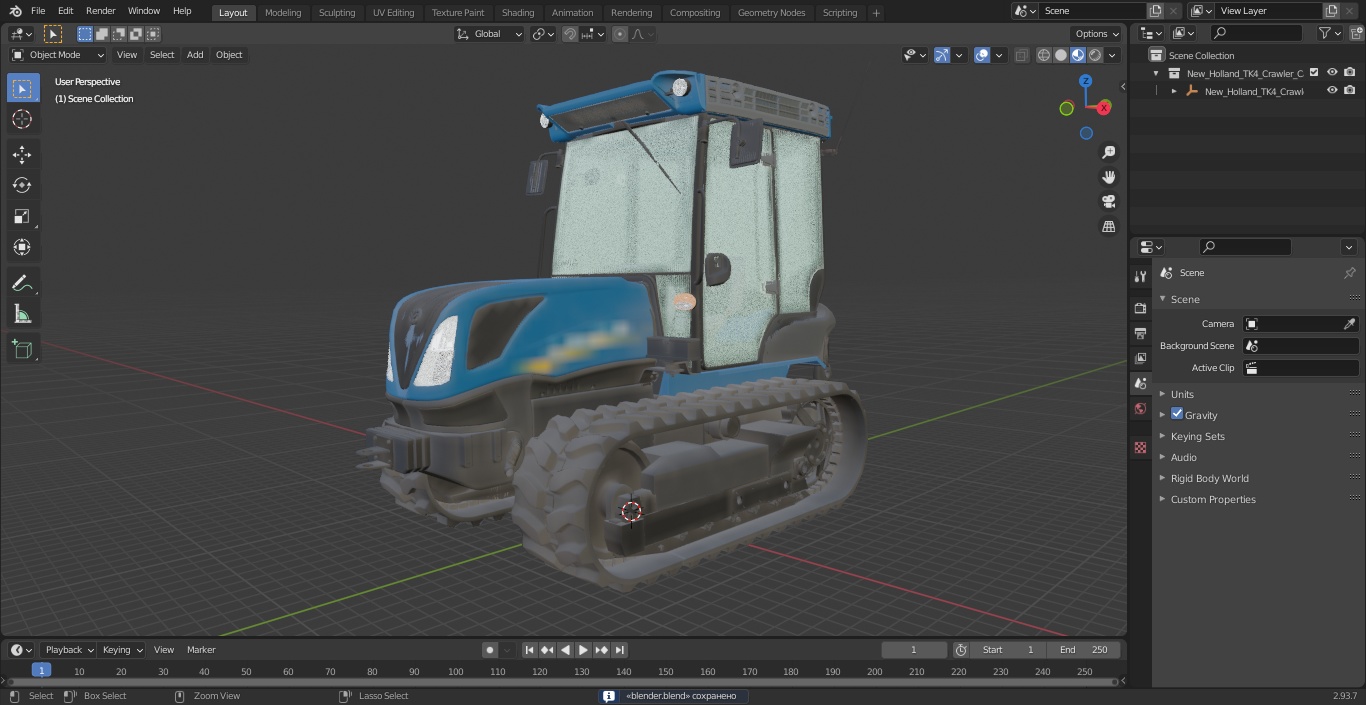Collapse the New_Holland_TK4_Crawler_C collection
The width and height of the screenshot is (1366, 705).
point(1156,73)
